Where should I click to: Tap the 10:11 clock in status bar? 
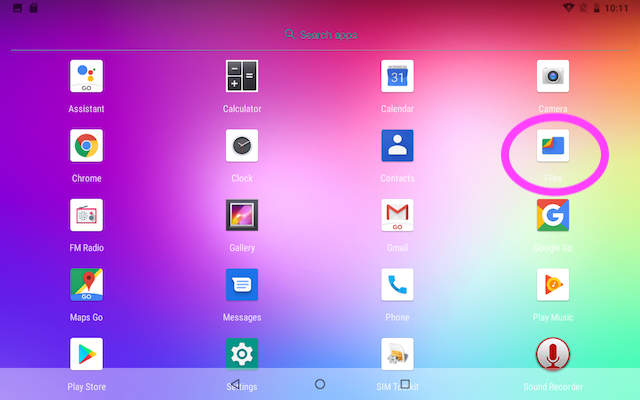[x=616, y=8]
